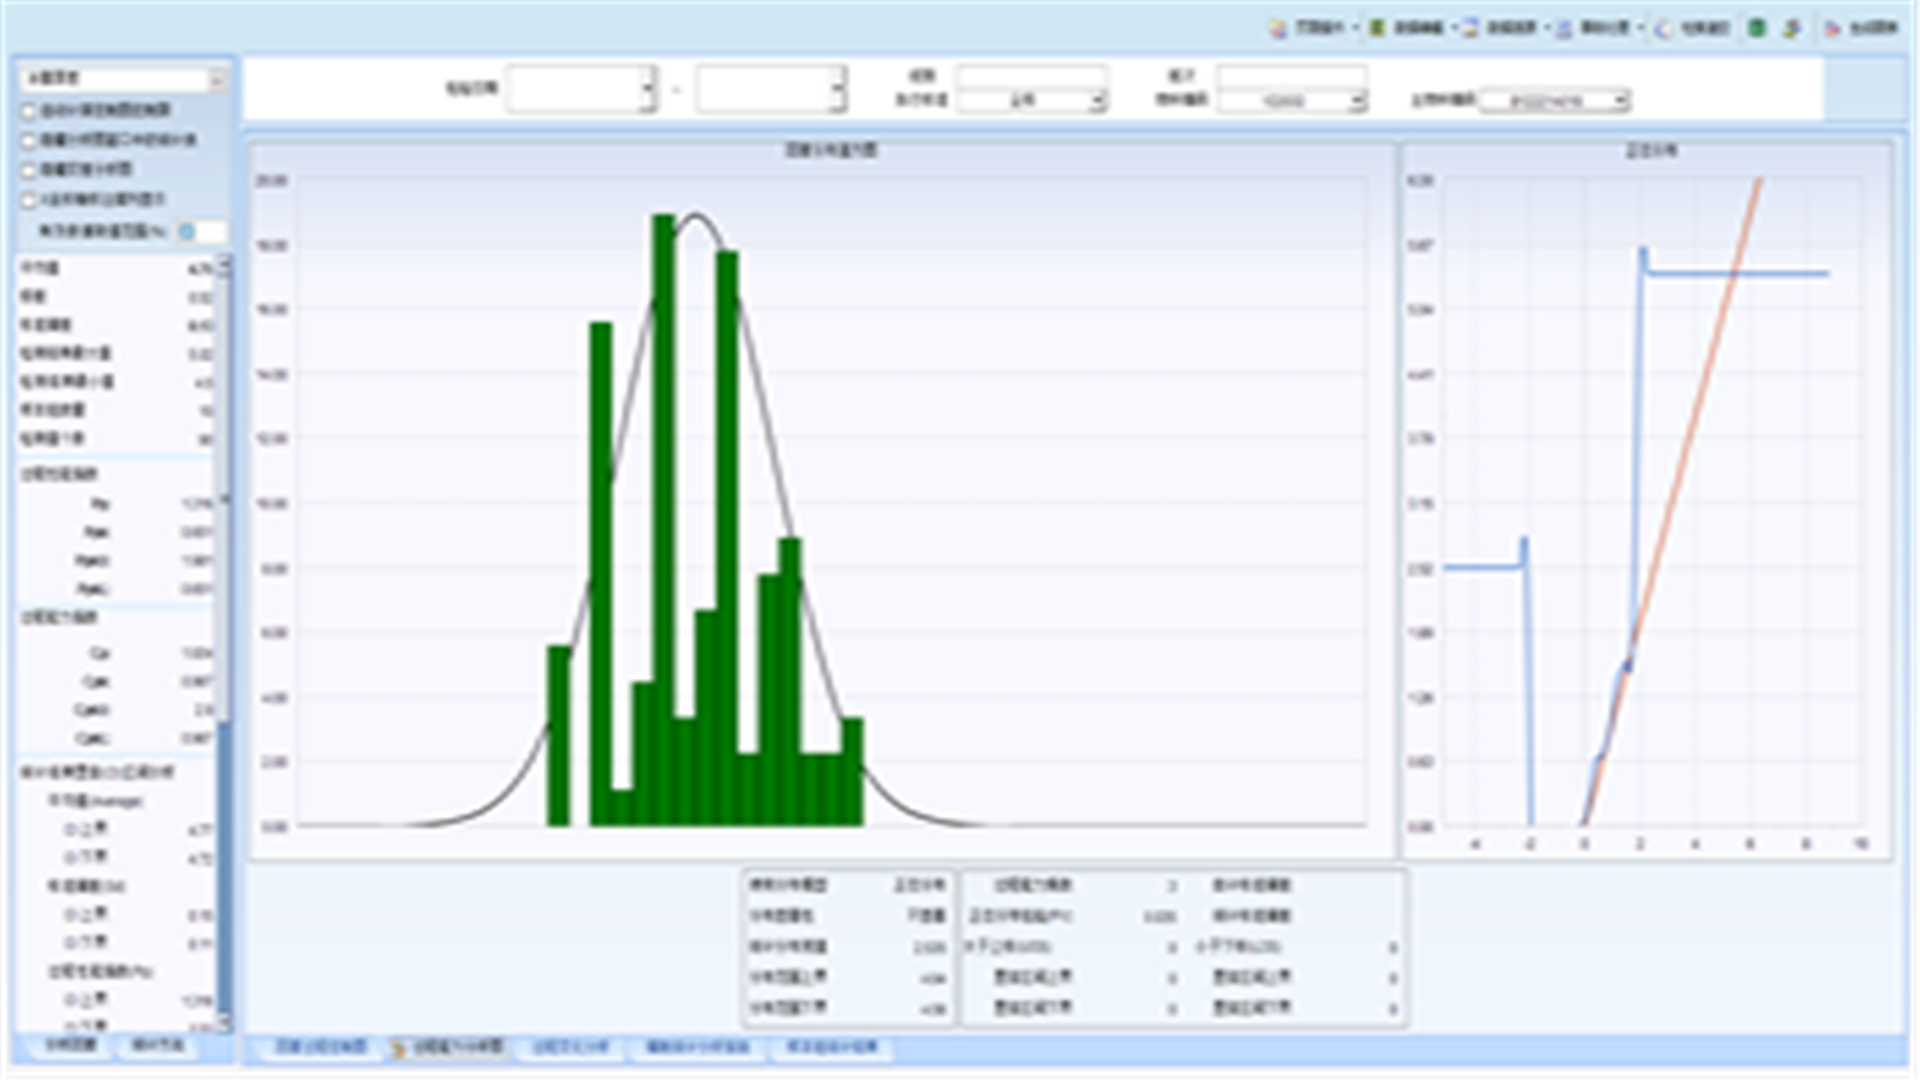Click the third toolbar icon with blue-white document
1920x1080 pixels.
(1470, 28)
